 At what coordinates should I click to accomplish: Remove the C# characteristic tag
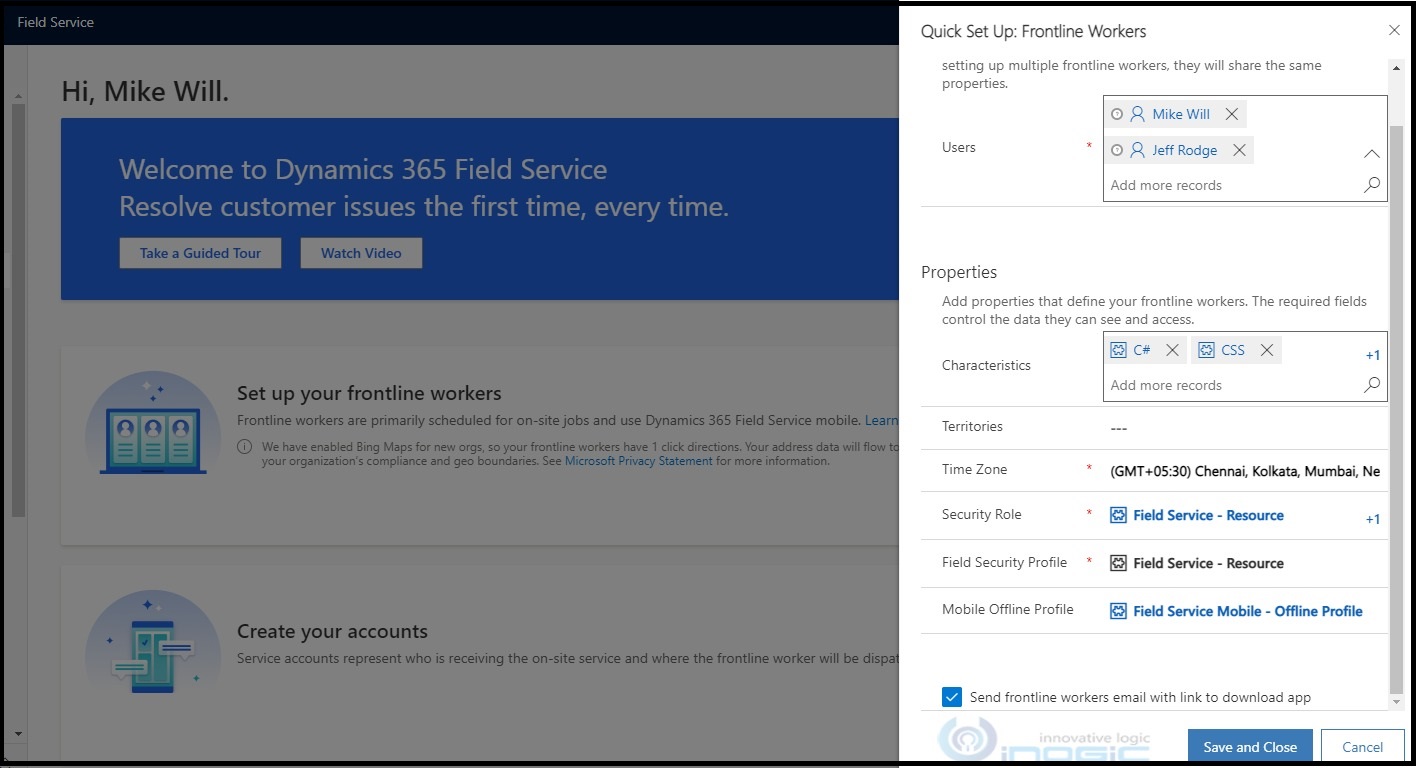click(1172, 350)
